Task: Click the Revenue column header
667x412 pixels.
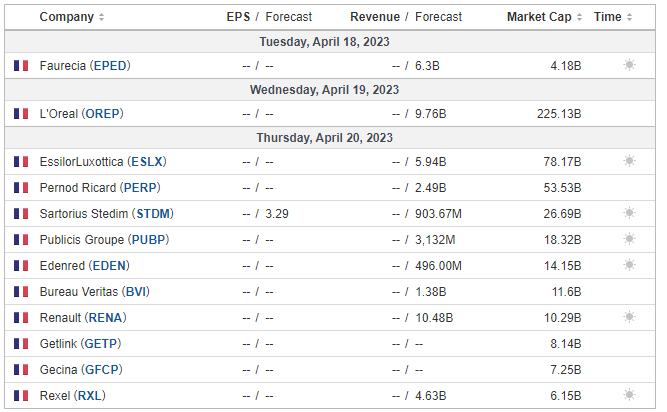Action: [375, 17]
